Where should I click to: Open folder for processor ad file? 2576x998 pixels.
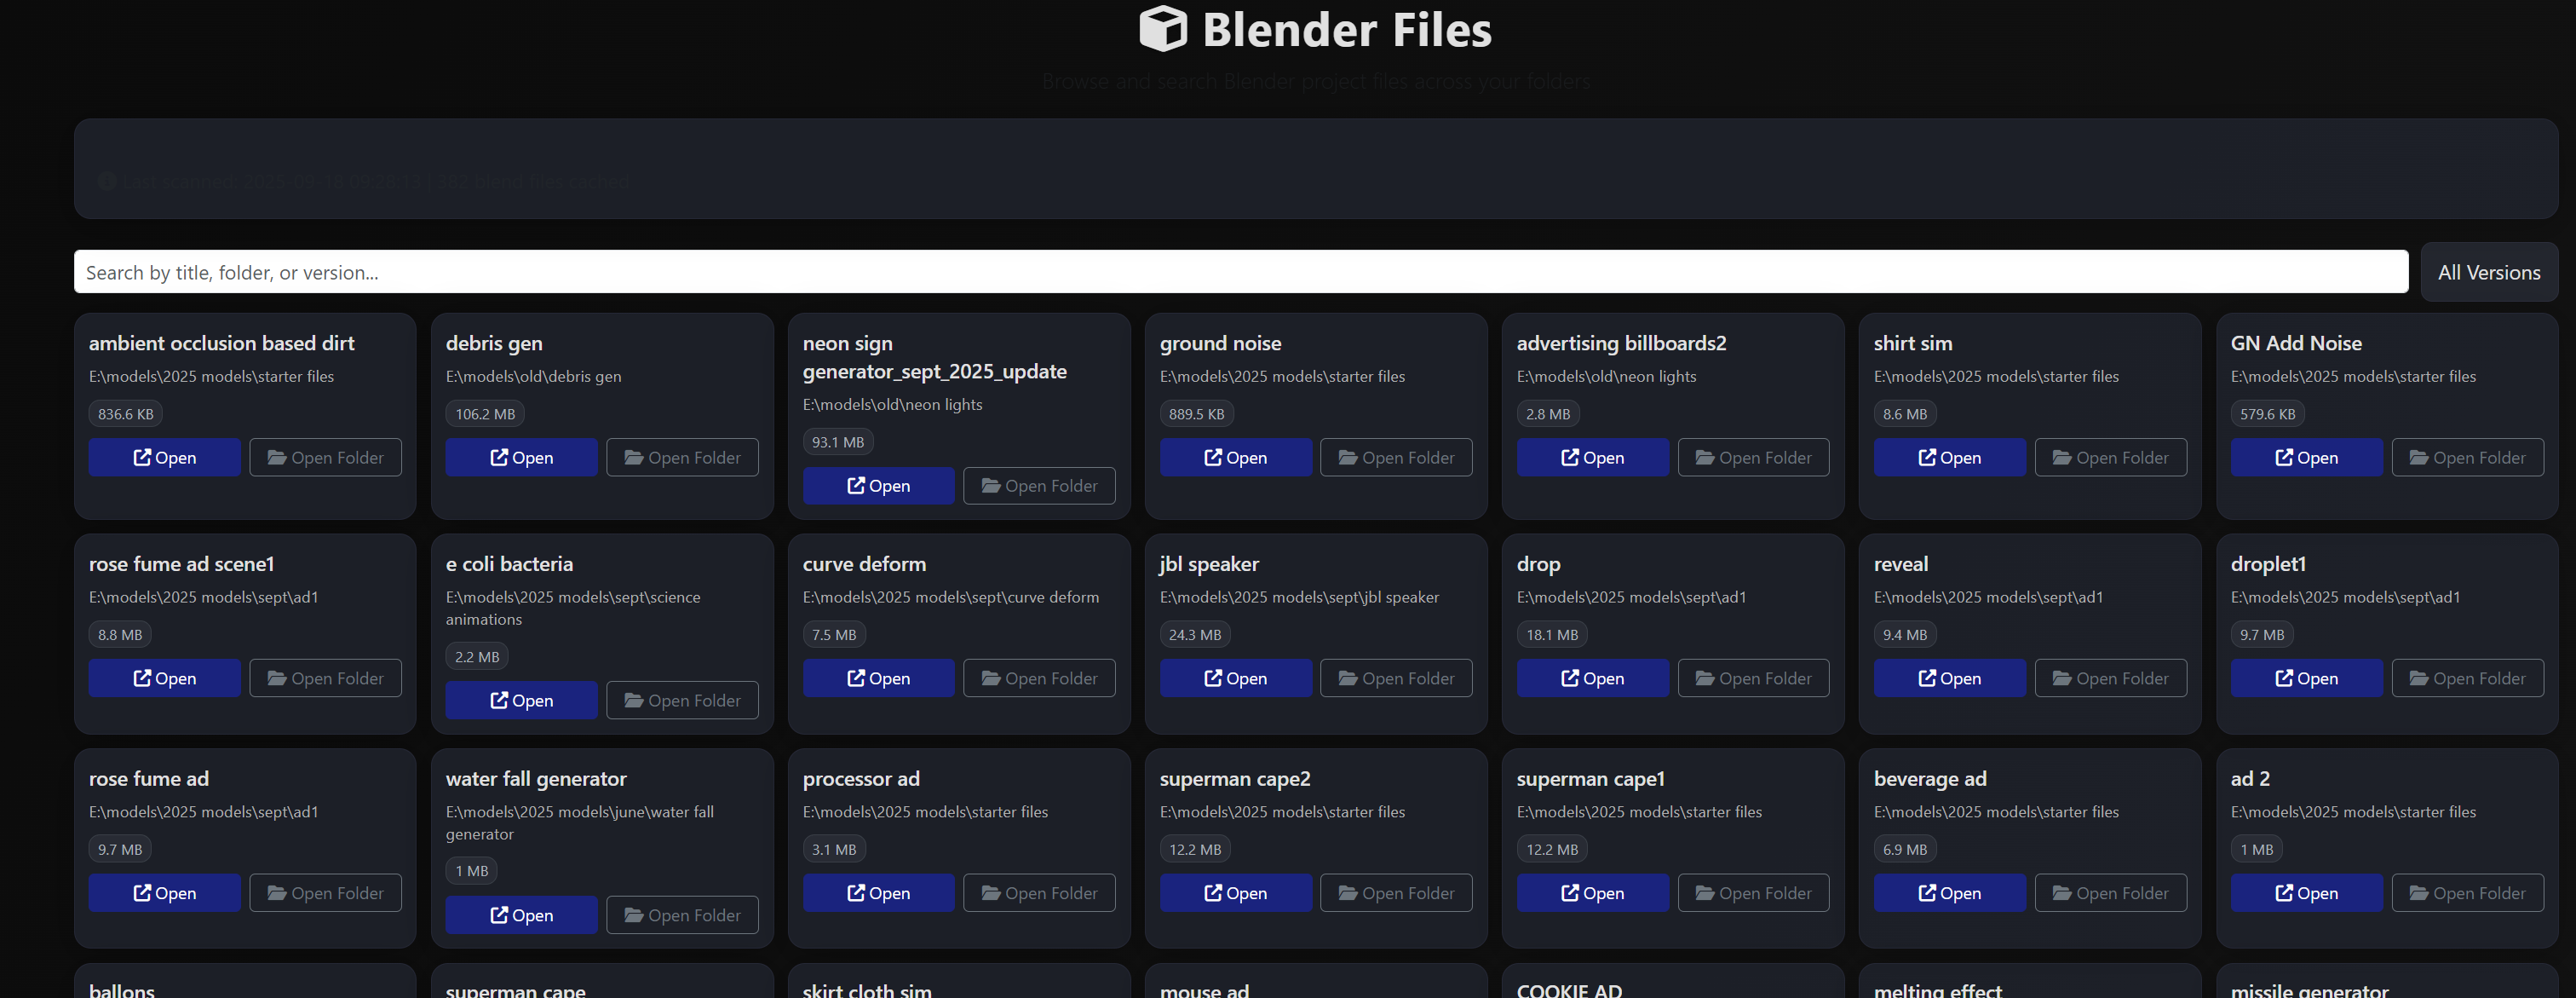[1039, 893]
